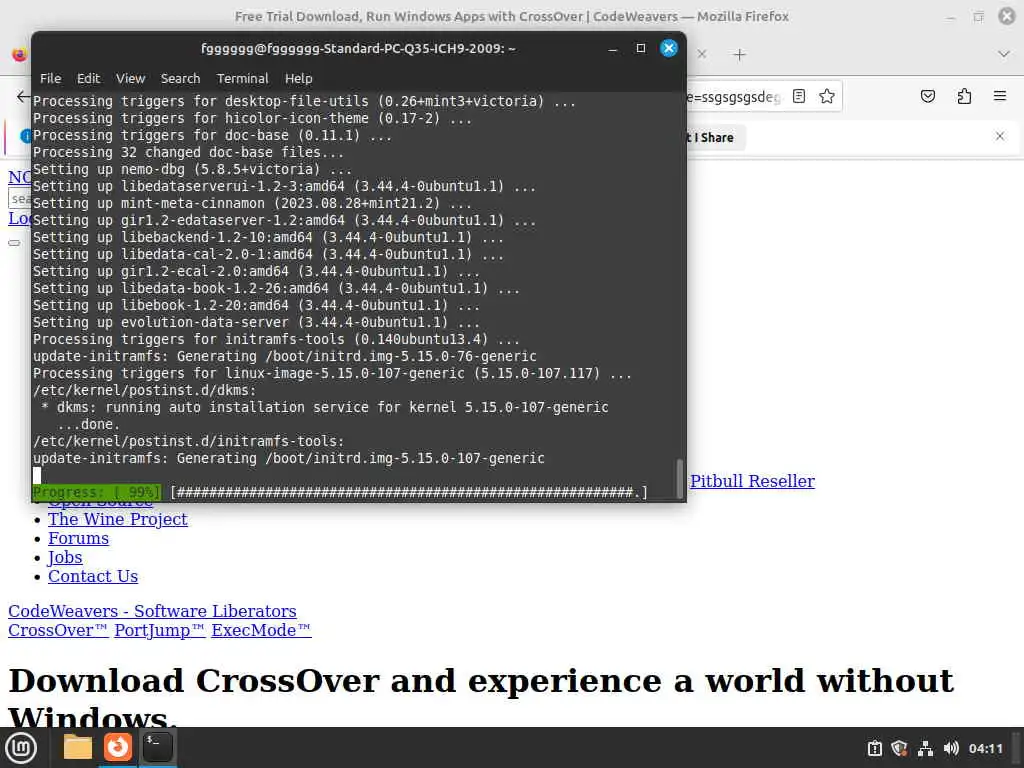This screenshot has height=768, width=1024.
Task: Open The Wine Project link
Action: tap(118, 519)
